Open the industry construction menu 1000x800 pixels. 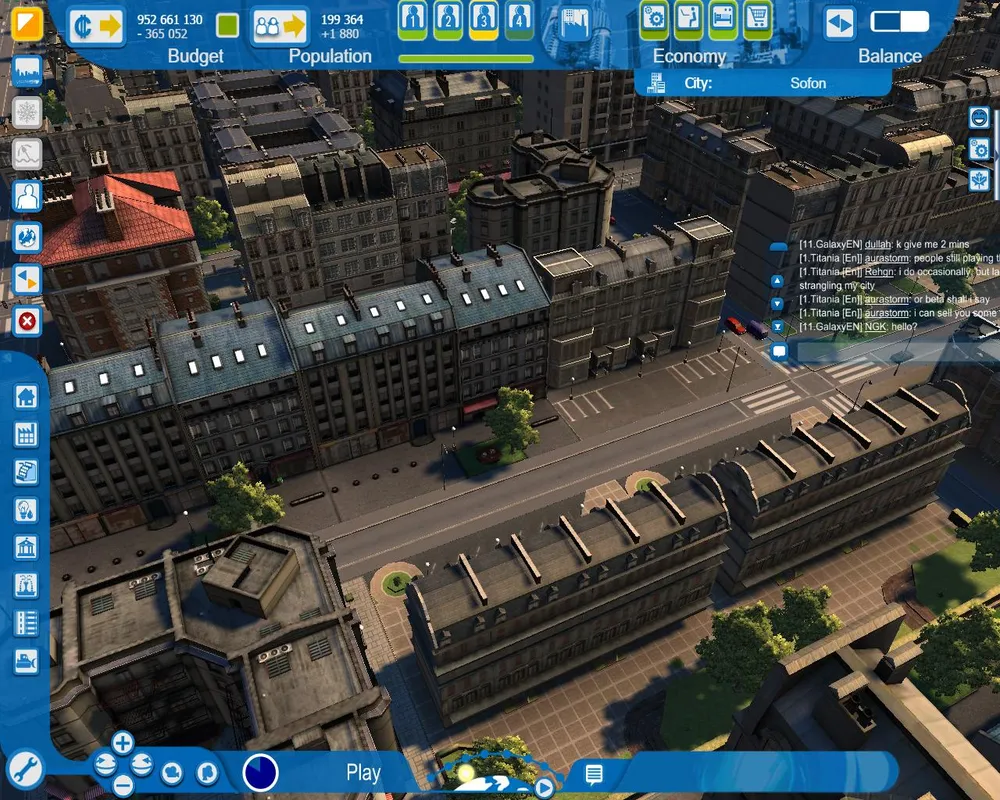point(26,434)
